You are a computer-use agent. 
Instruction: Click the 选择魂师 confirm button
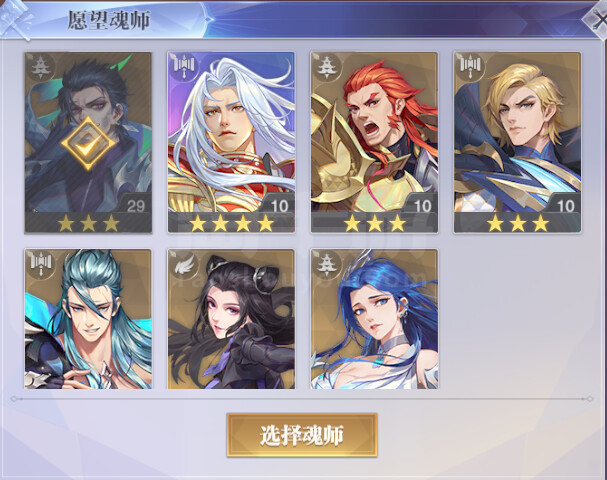(x=302, y=435)
